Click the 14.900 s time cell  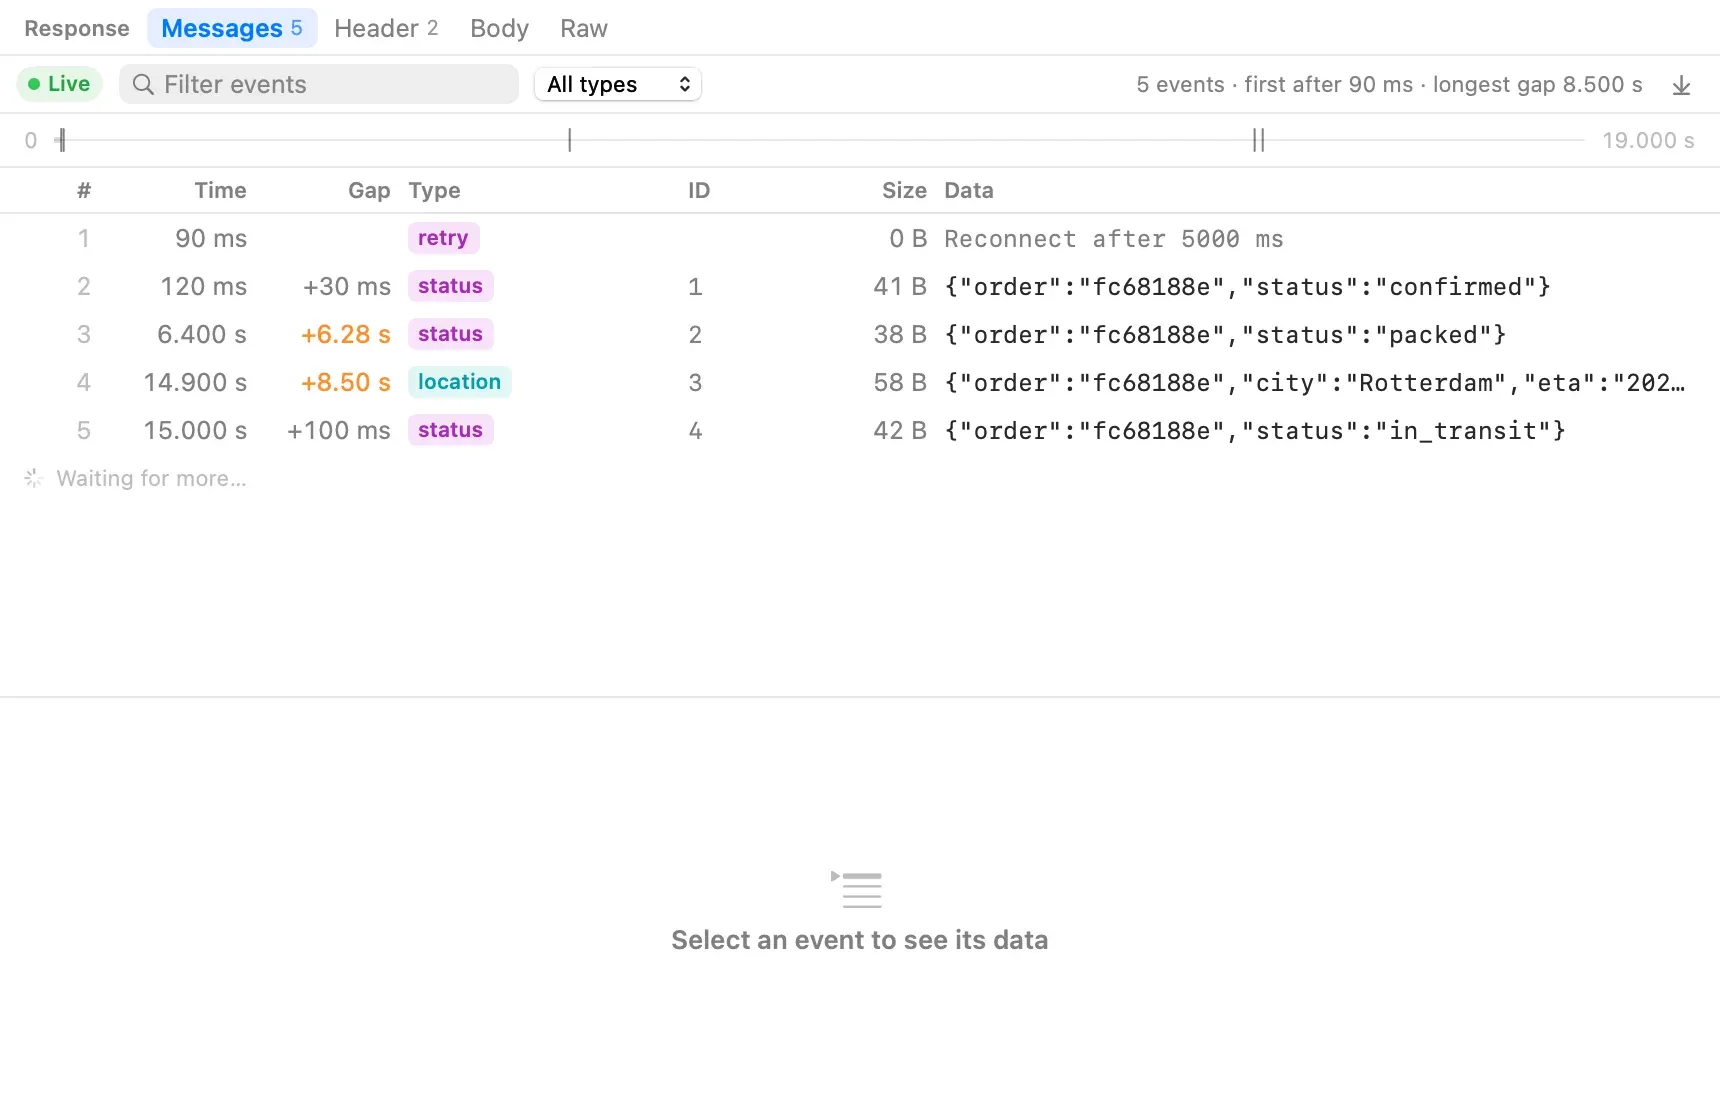pos(195,382)
